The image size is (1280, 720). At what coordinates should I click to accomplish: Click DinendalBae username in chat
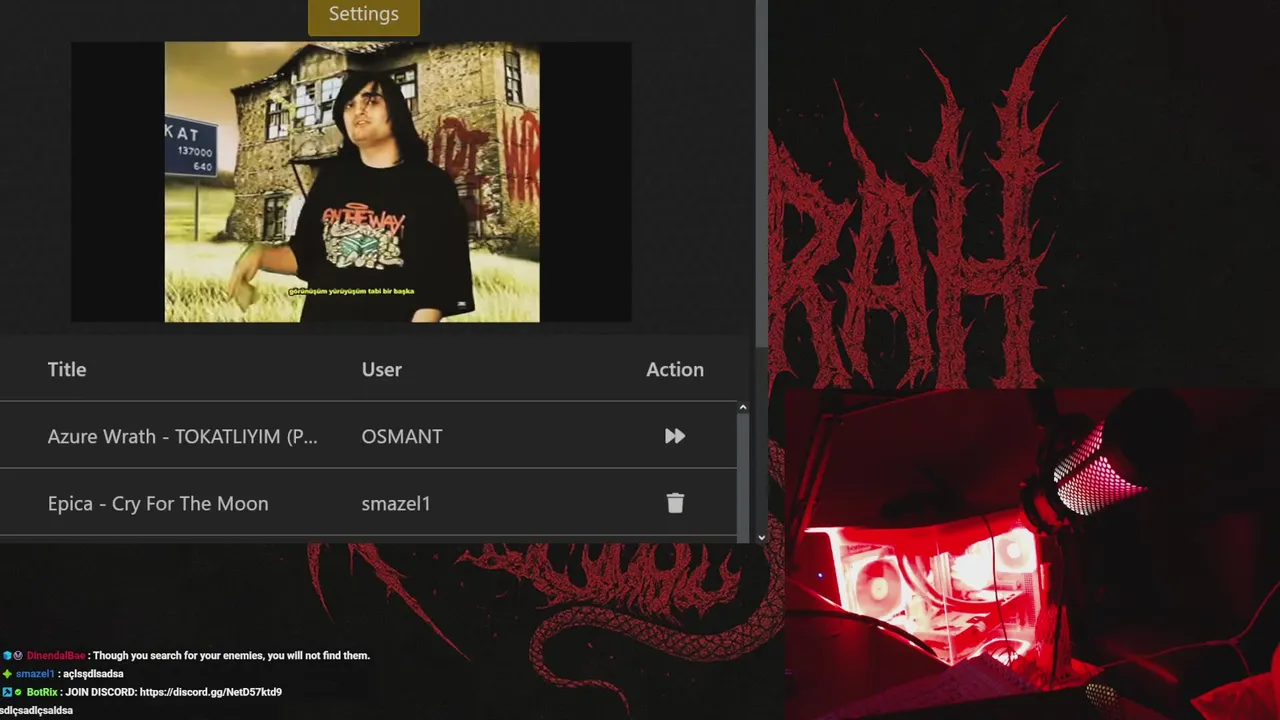(56, 656)
